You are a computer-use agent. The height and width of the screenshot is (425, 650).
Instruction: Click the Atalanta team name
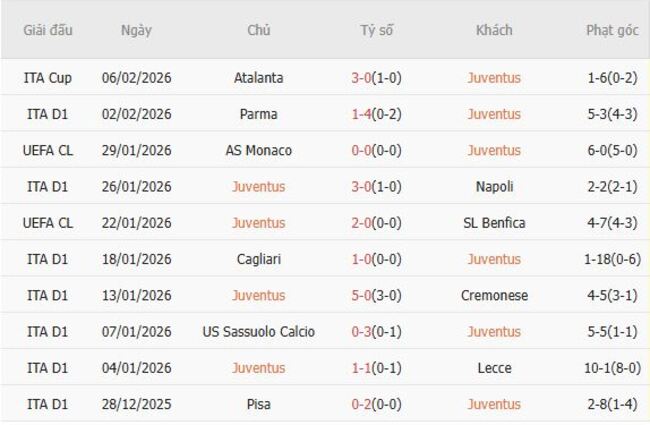(258, 78)
